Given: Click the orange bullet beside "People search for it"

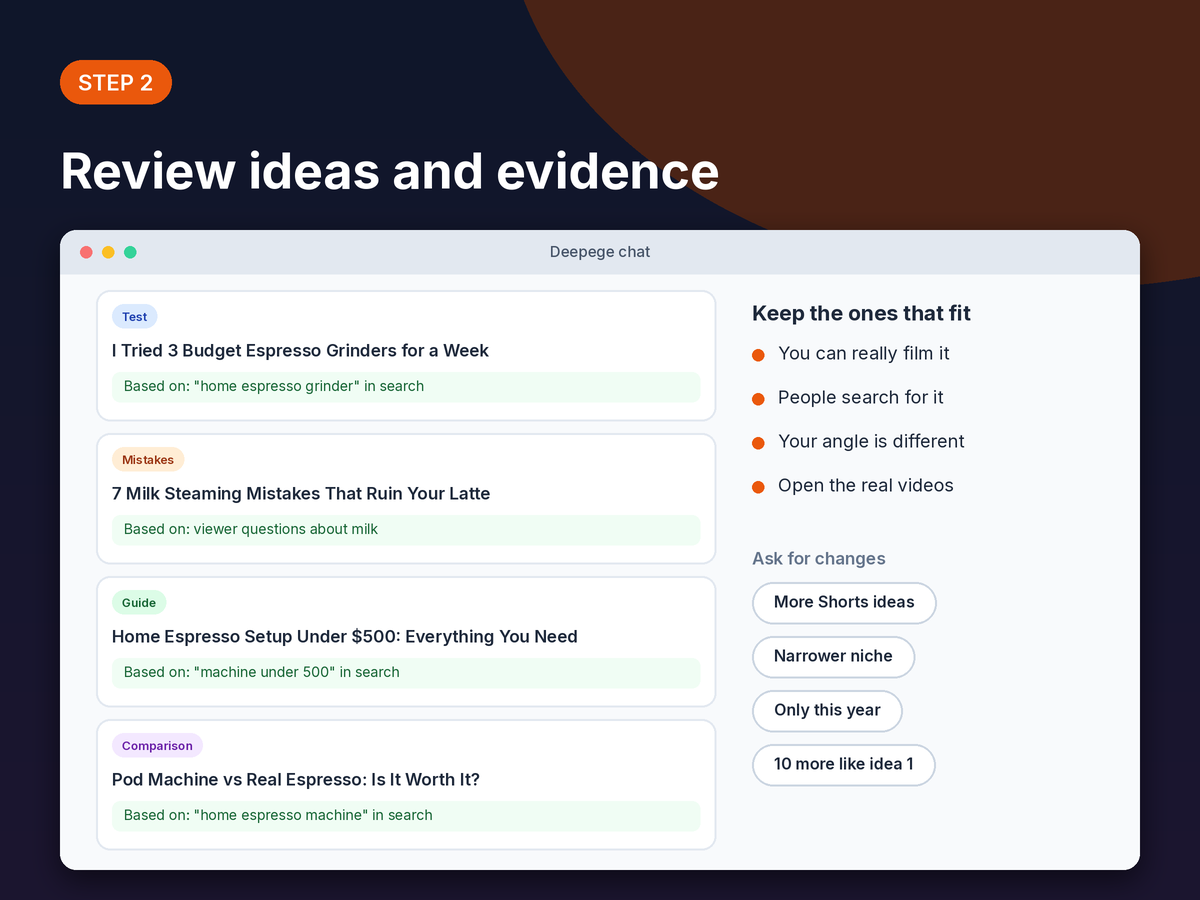Looking at the screenshot, I should point(758,399).
